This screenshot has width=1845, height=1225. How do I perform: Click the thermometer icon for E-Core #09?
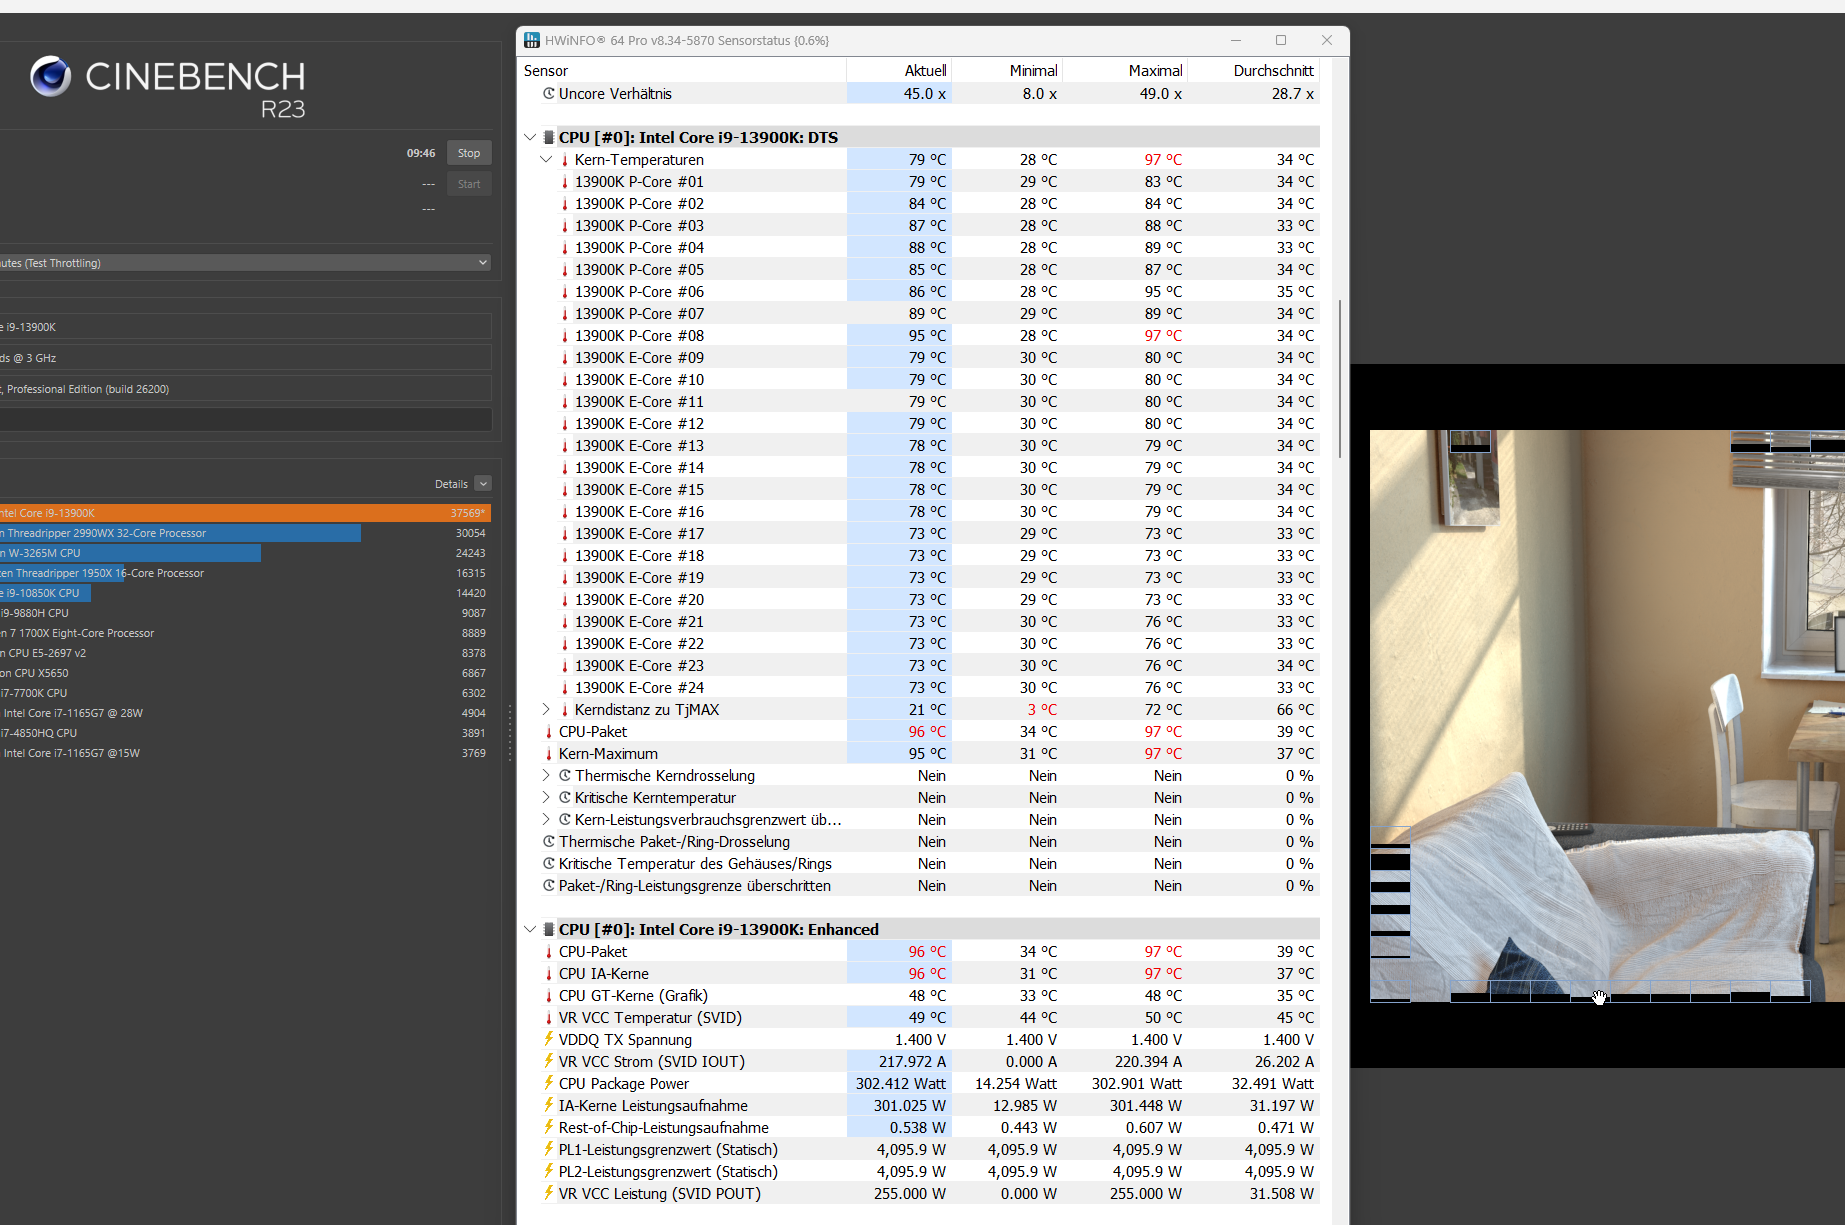click(565, 358)
